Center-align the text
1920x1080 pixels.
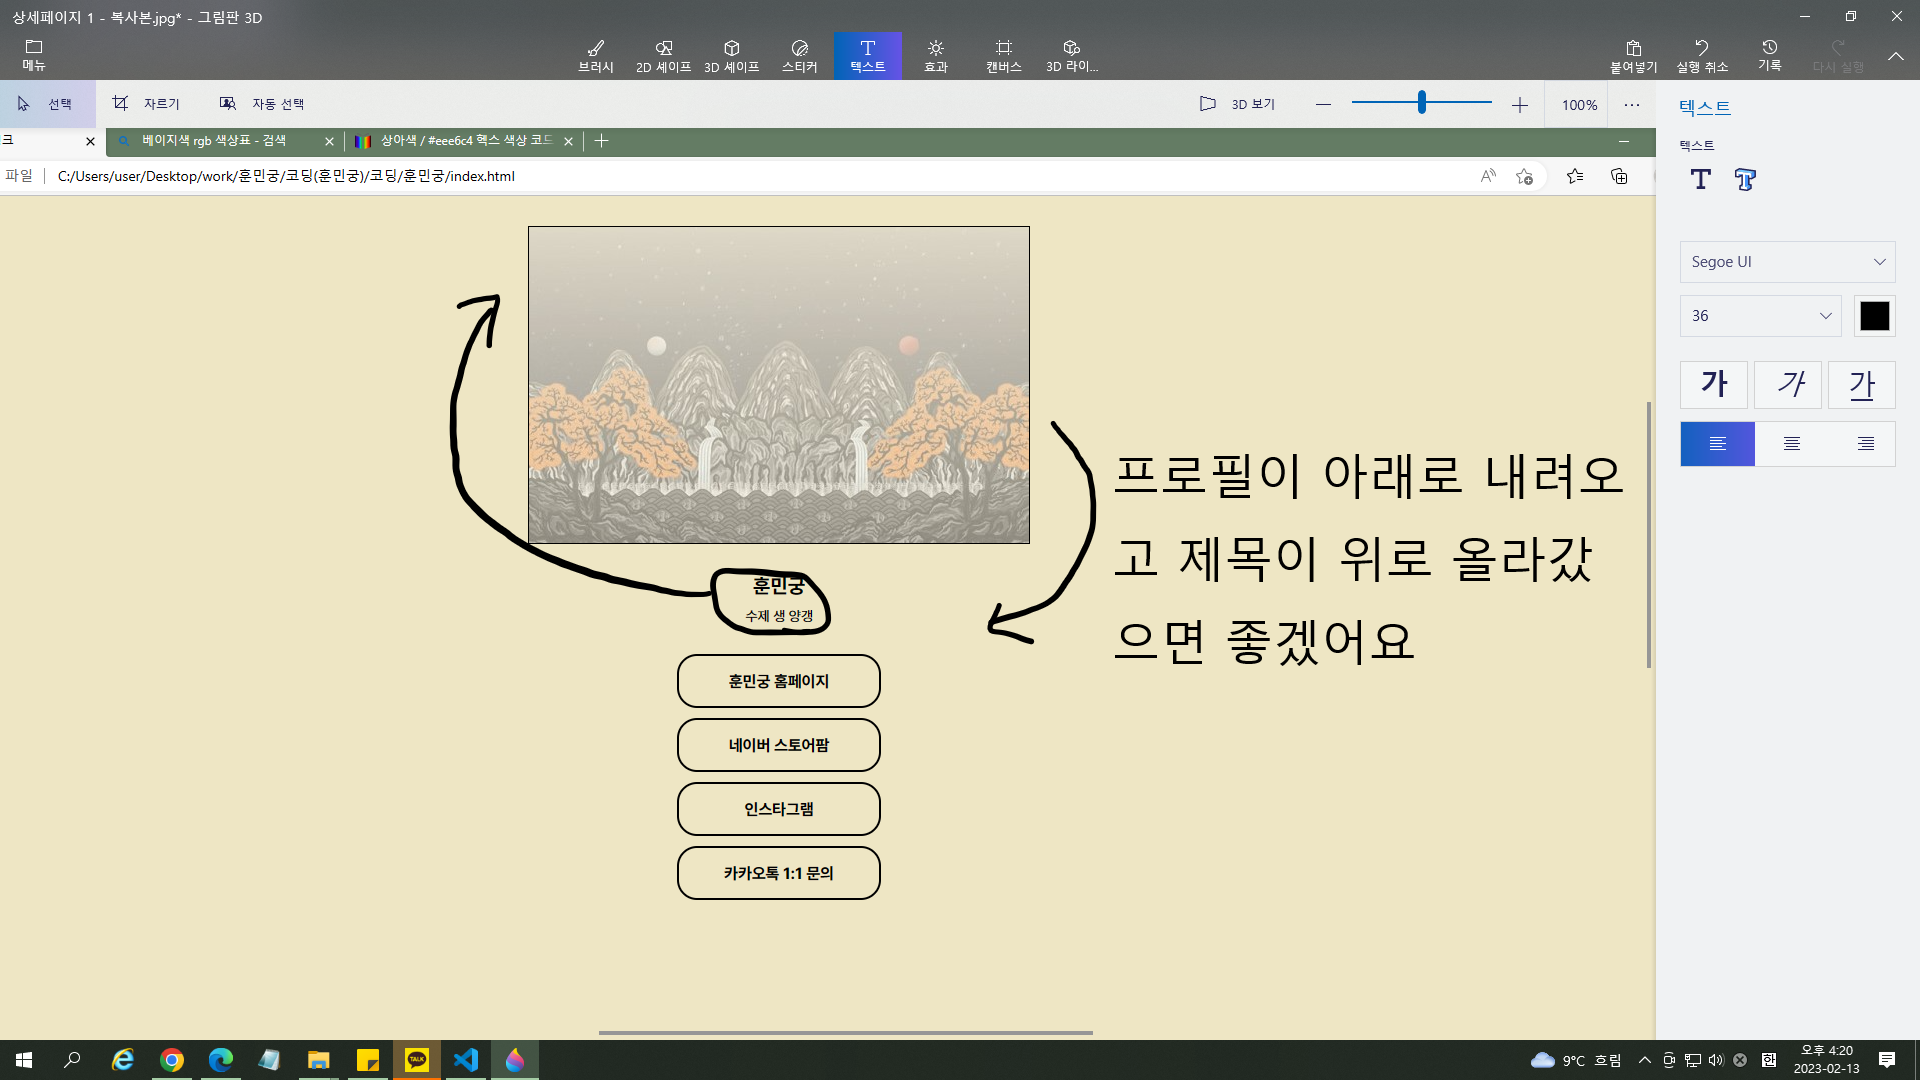[1792, 444]
